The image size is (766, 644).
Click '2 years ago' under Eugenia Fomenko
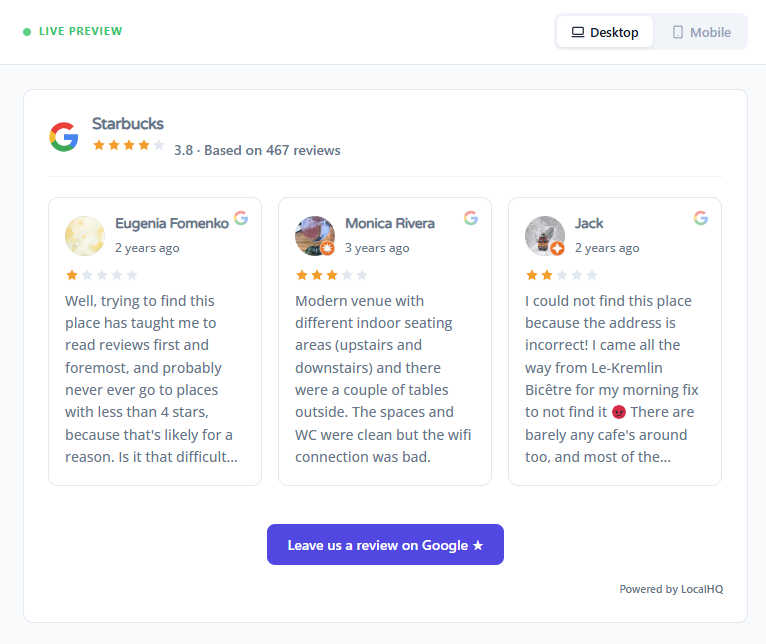[147, 248]
